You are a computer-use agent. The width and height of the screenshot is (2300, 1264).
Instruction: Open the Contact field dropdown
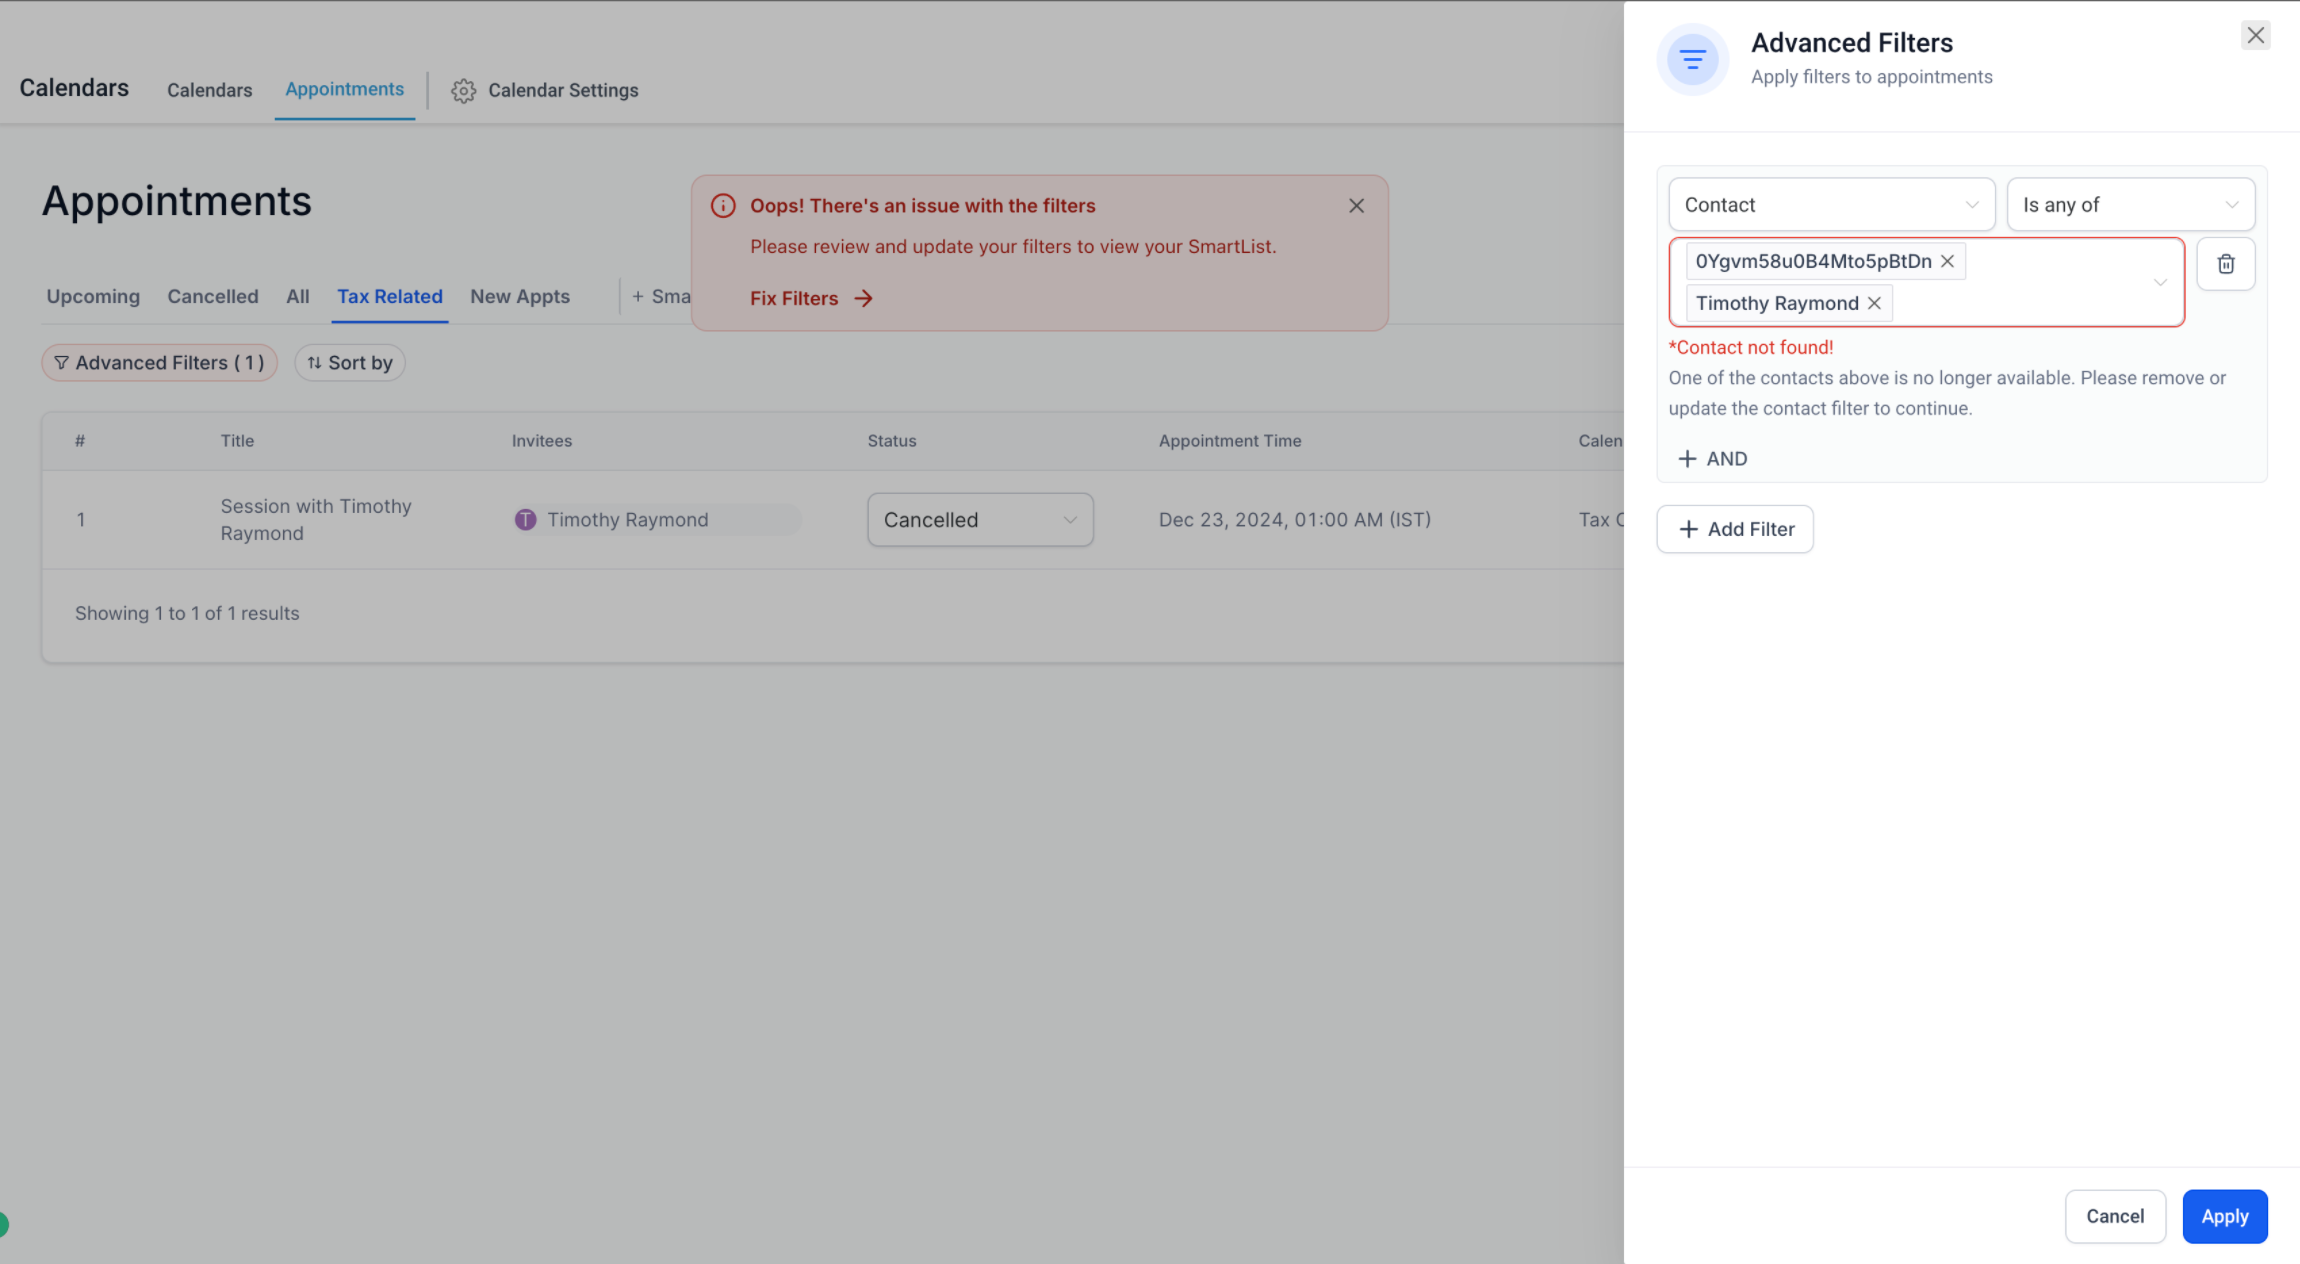coord(1830,205)
